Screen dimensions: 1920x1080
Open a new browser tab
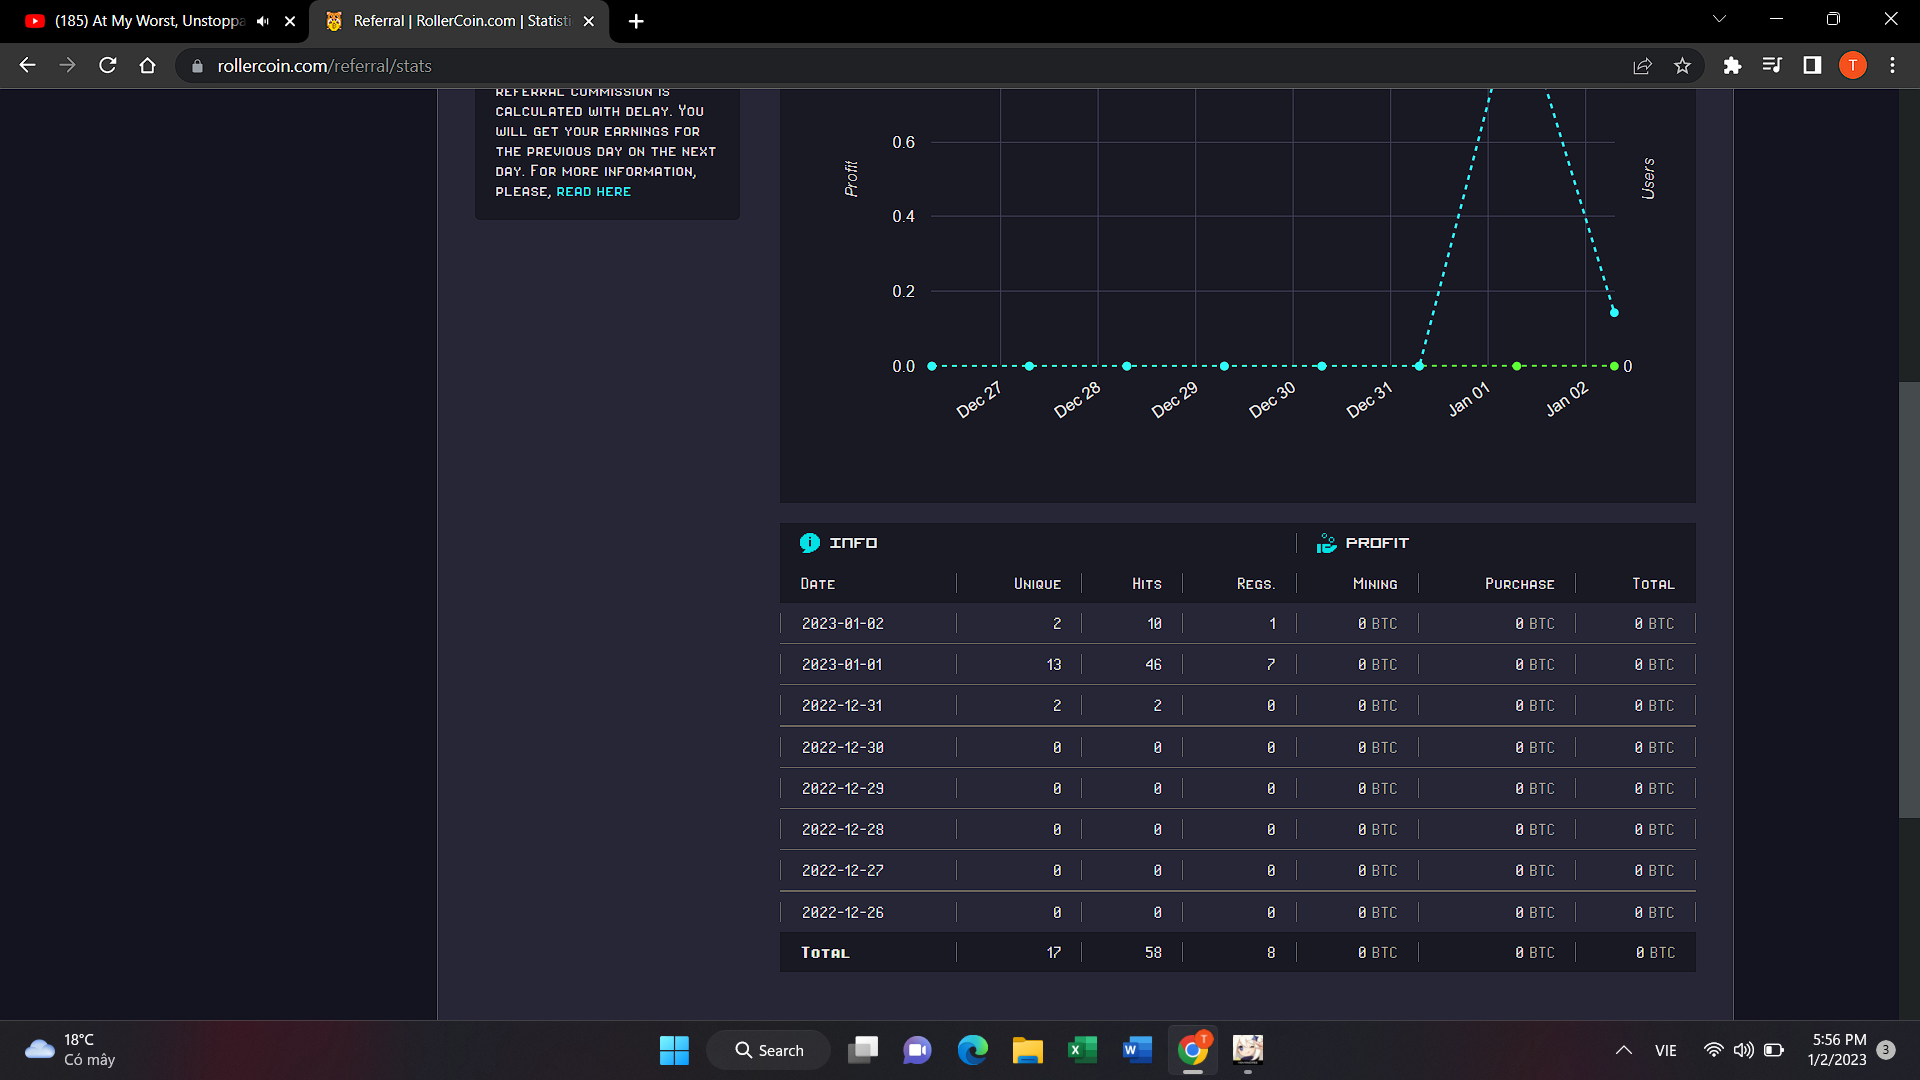pyautogui.click(x=636, y=21)
